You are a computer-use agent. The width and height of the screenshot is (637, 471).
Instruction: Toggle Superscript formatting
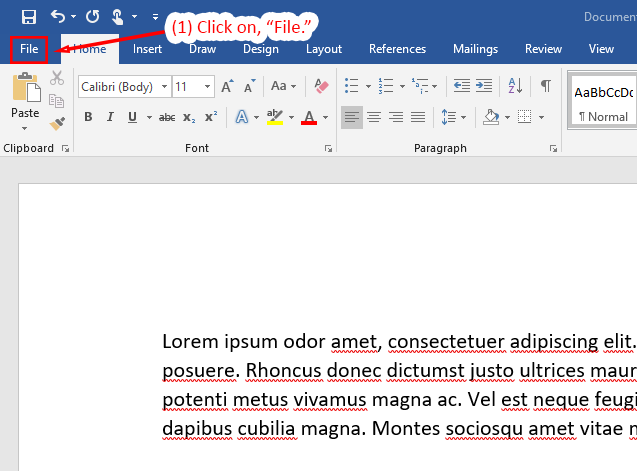point(211,117)
